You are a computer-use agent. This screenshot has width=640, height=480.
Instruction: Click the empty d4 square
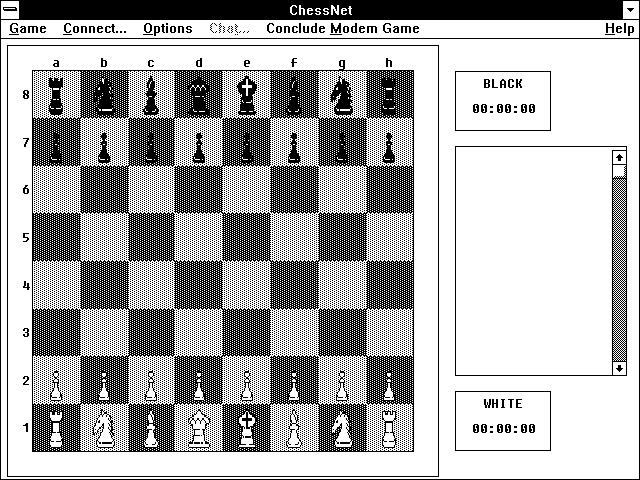(x=199, y=285)
